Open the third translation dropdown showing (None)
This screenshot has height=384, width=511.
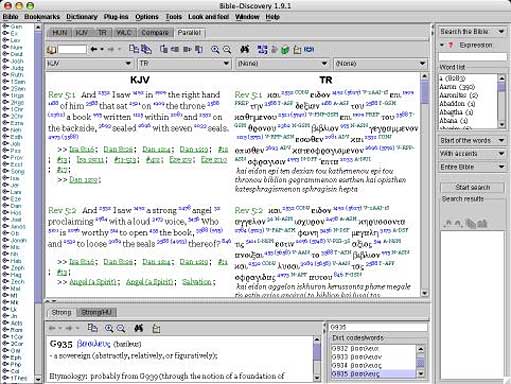tap(282, 63)
